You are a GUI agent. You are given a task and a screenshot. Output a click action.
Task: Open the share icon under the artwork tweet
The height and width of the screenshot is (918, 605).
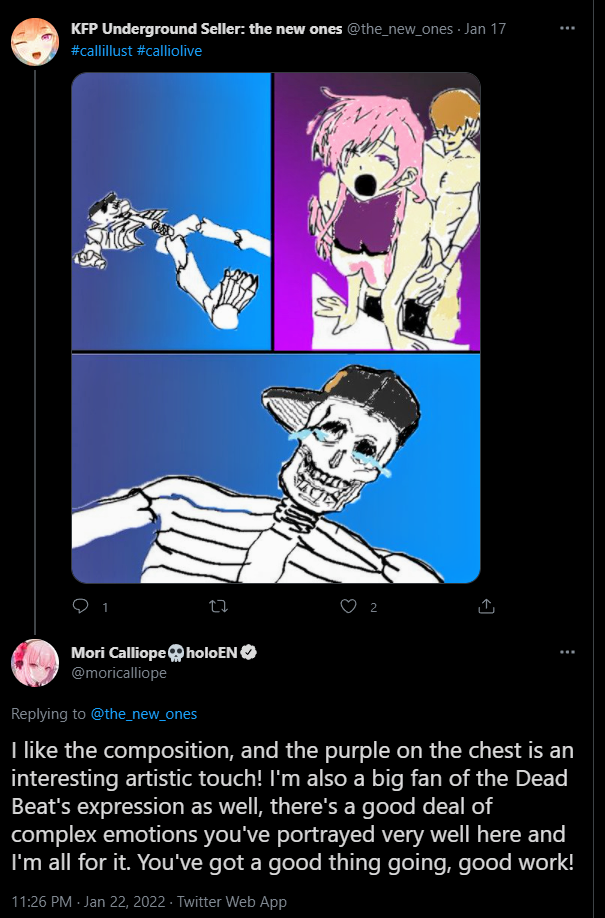487,606
